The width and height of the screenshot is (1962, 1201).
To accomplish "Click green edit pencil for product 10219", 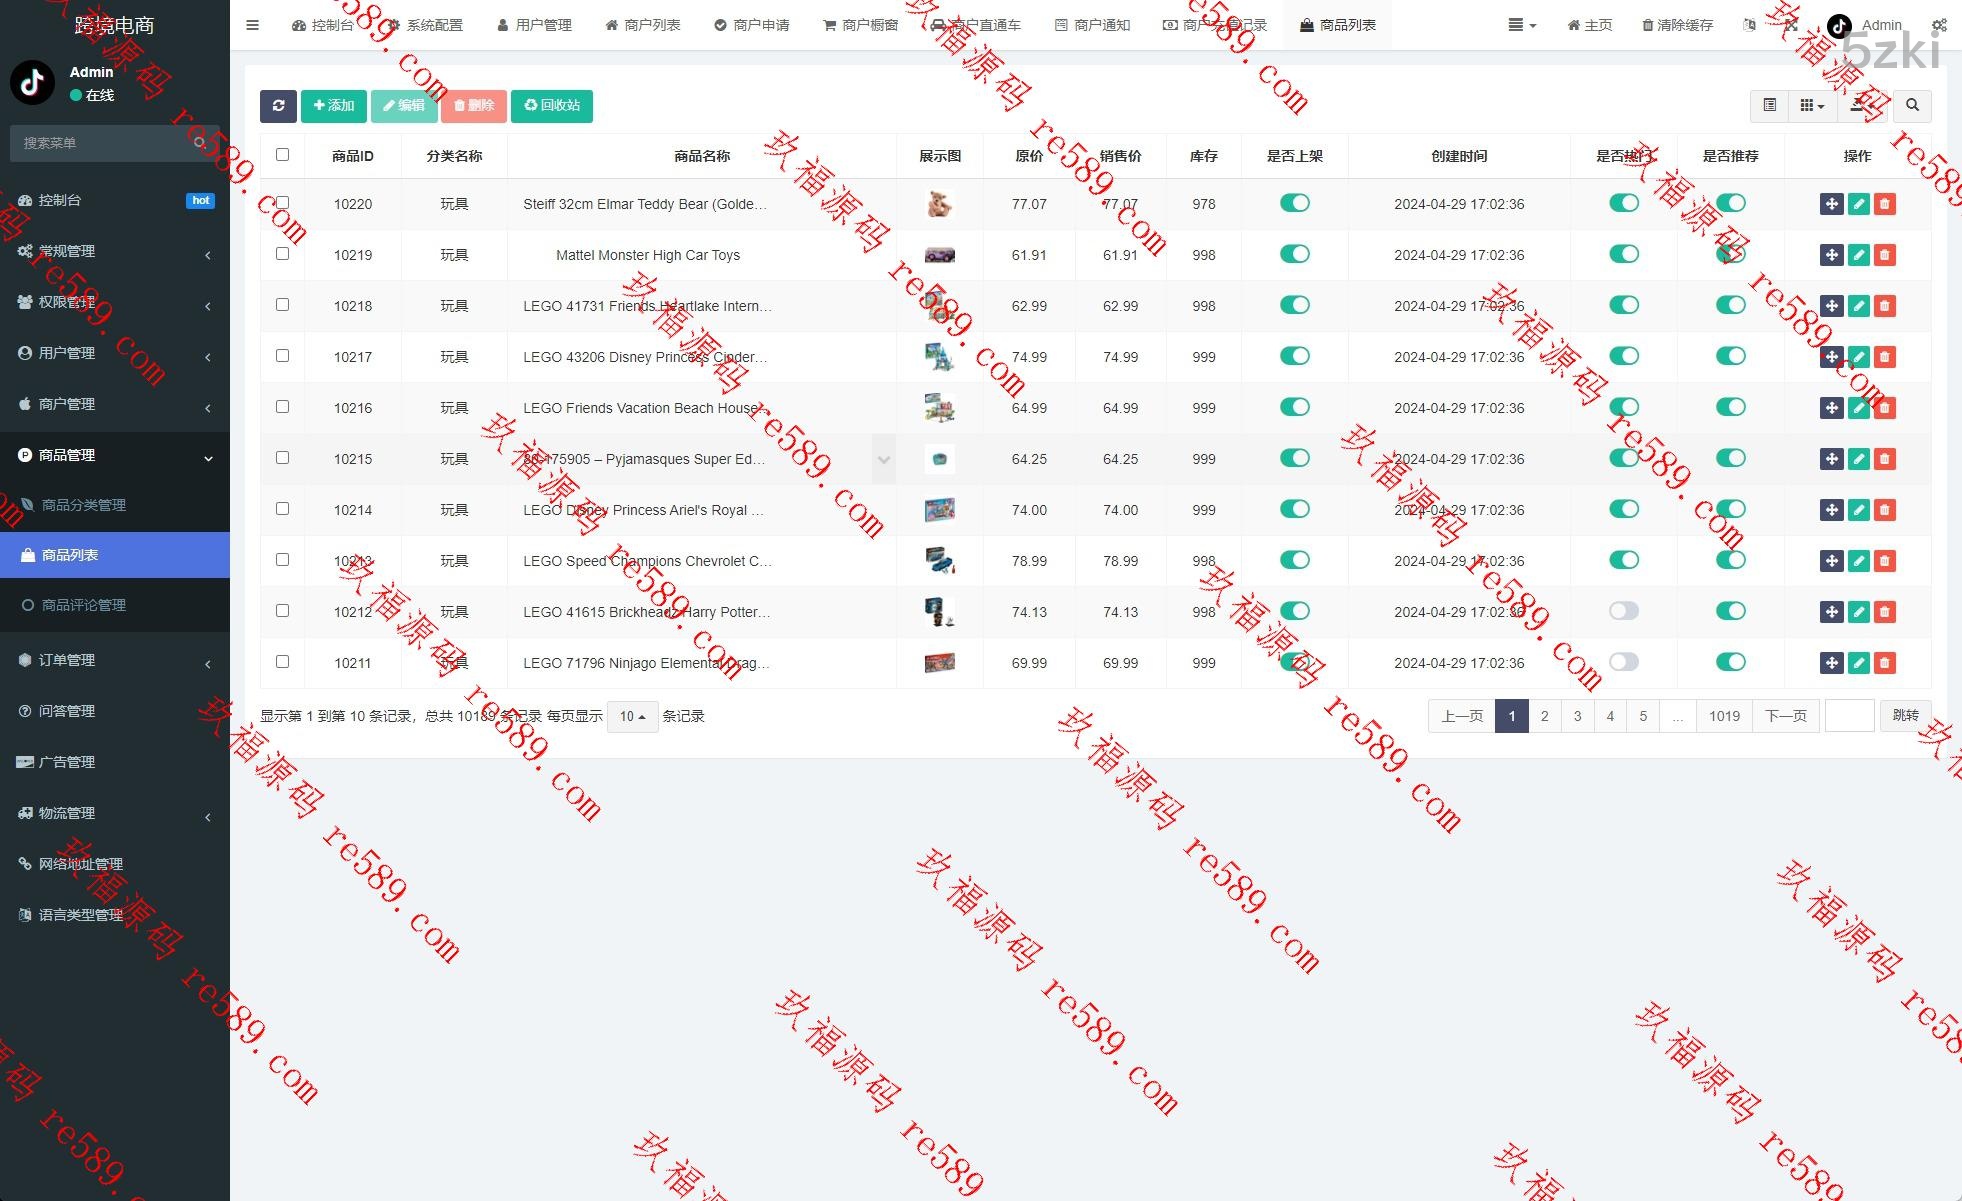I will (x=1858, y=255).
